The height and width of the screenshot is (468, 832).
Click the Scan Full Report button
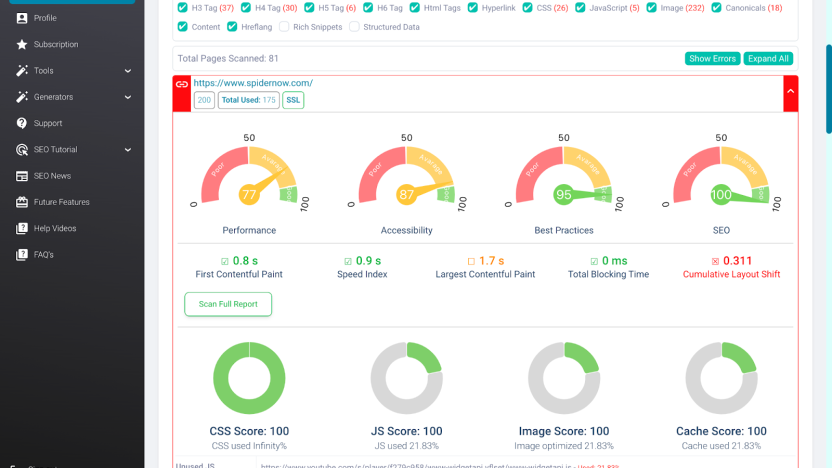(228, 304)
